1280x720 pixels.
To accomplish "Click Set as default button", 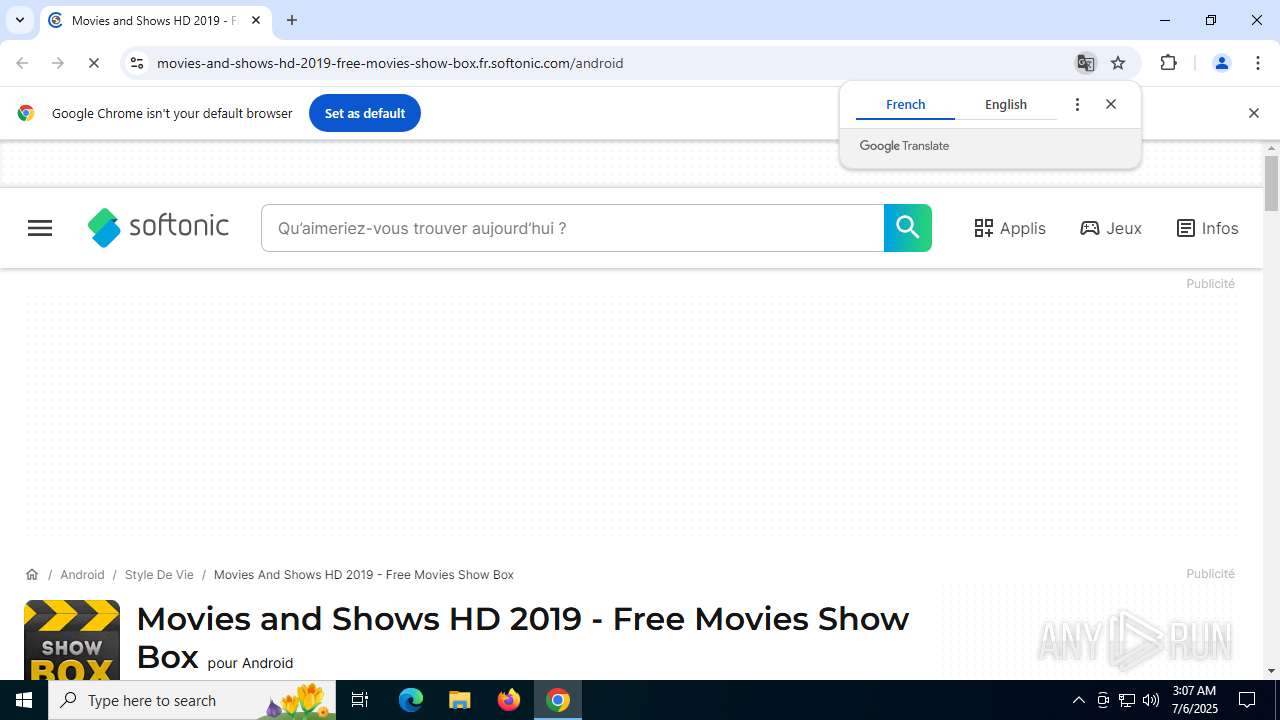I will pyautogui.click(x=365, y=113).
